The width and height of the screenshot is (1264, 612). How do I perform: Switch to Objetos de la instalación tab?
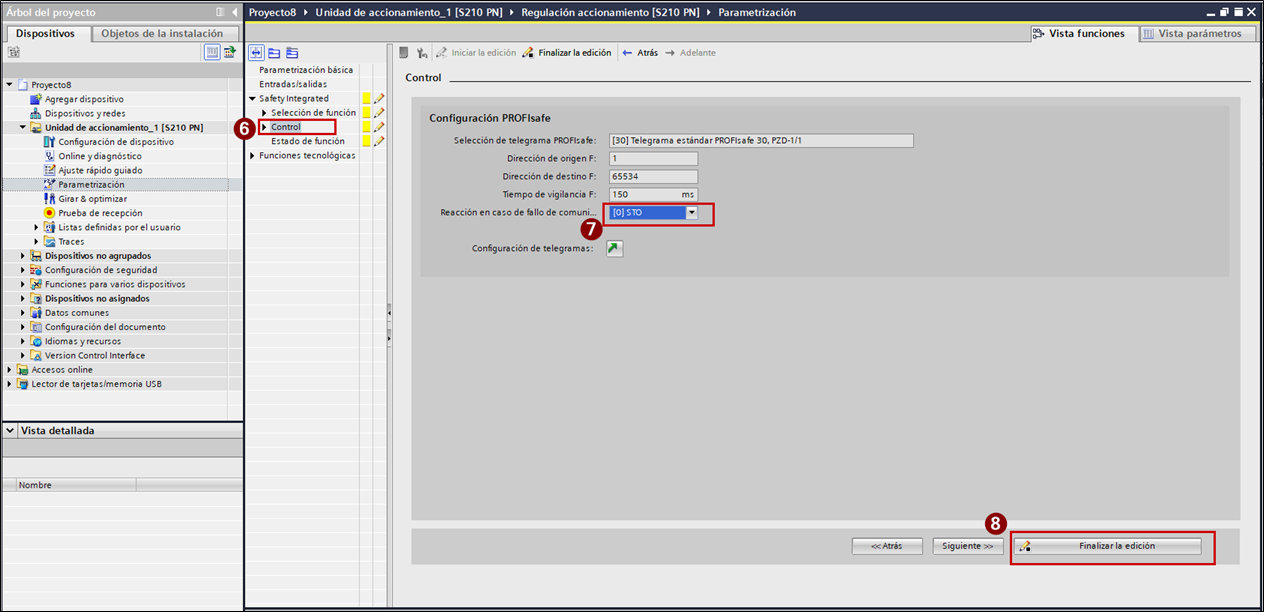[162, 33]
